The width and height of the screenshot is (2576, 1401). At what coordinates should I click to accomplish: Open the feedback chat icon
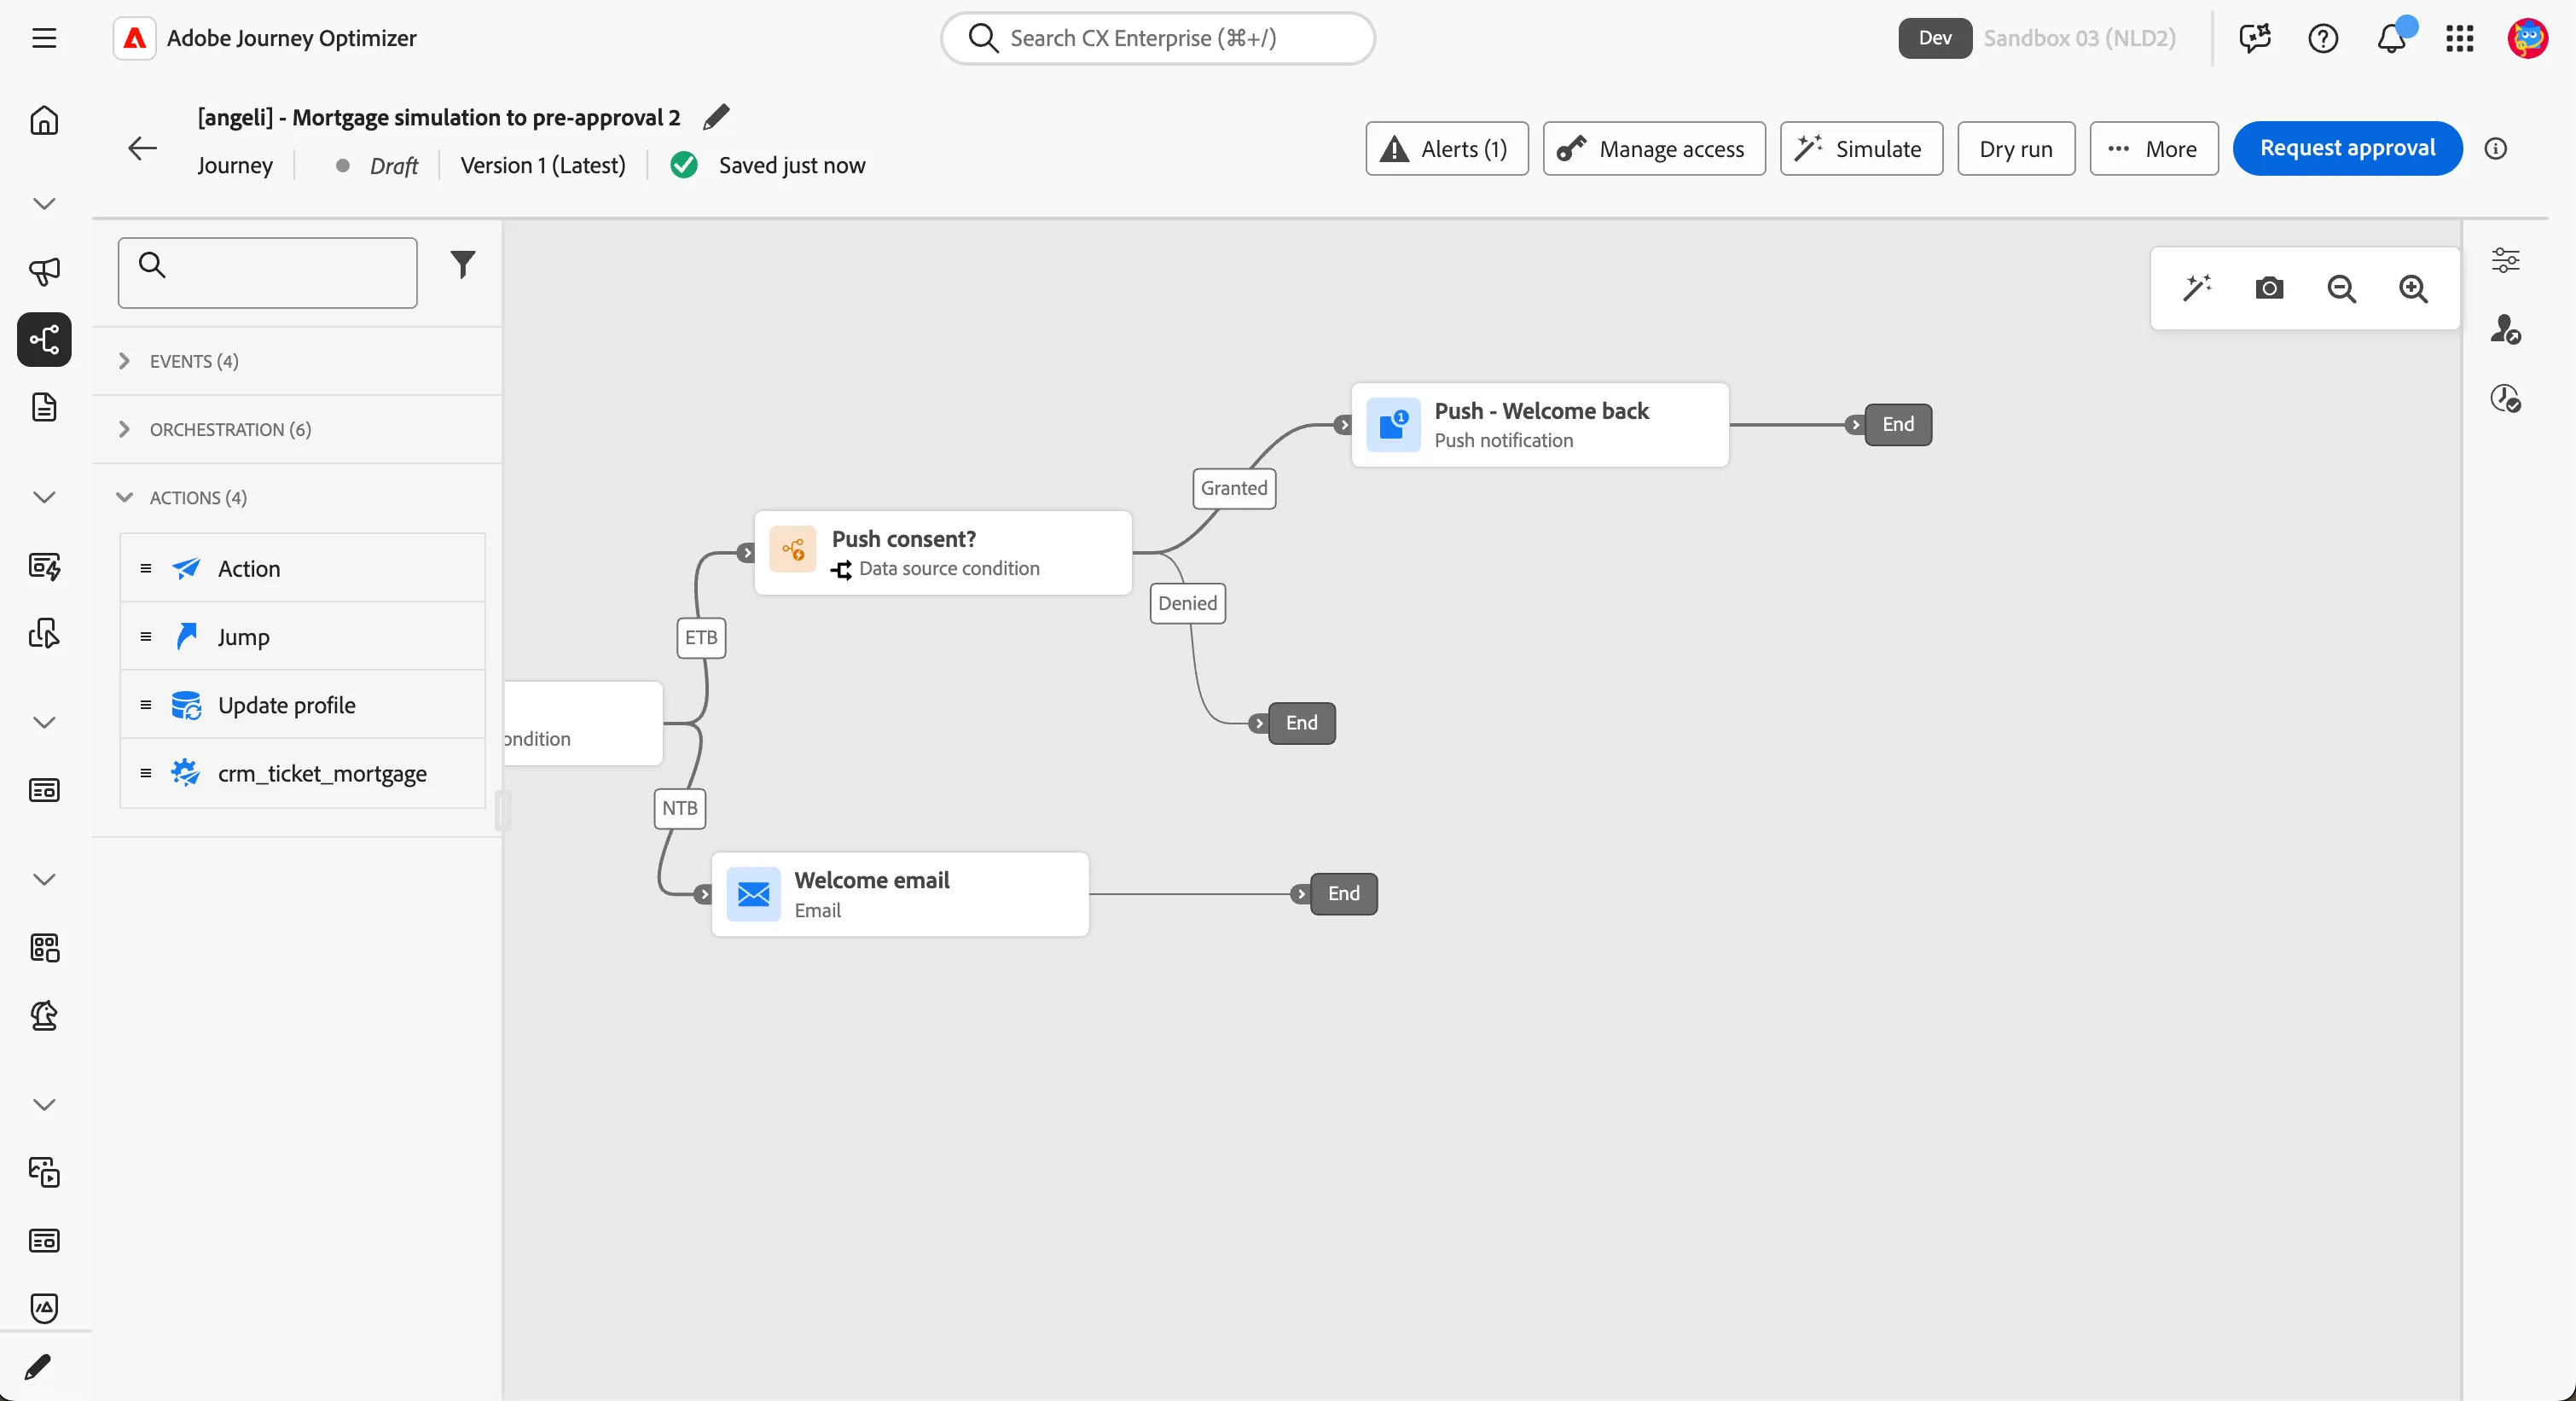tap(2255, 38)
